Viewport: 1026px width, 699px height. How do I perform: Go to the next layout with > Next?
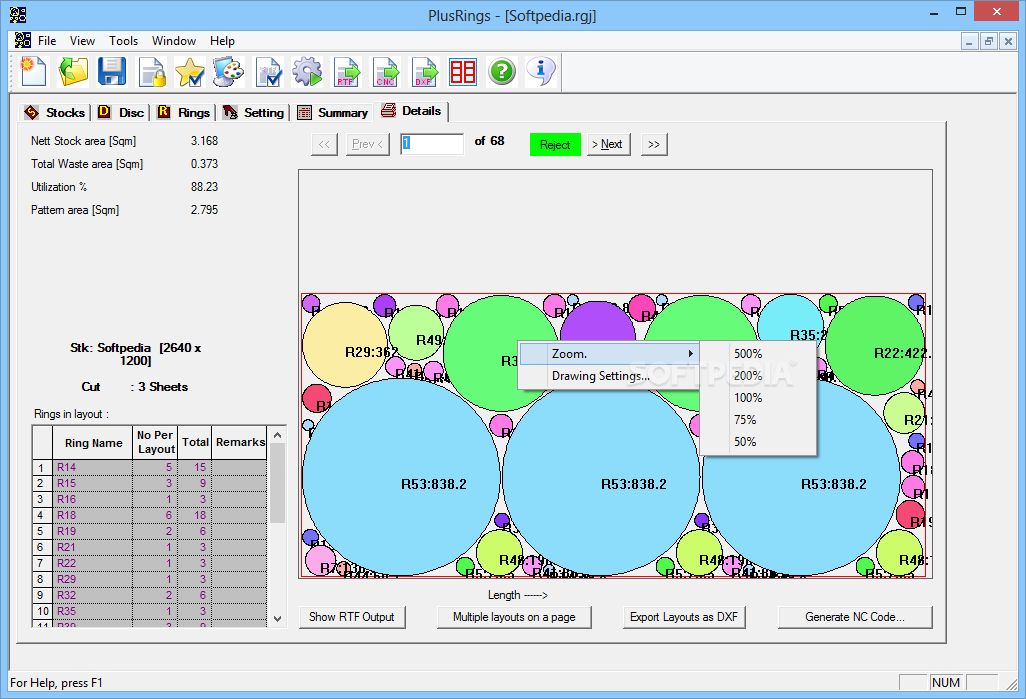tap(609, 144)
